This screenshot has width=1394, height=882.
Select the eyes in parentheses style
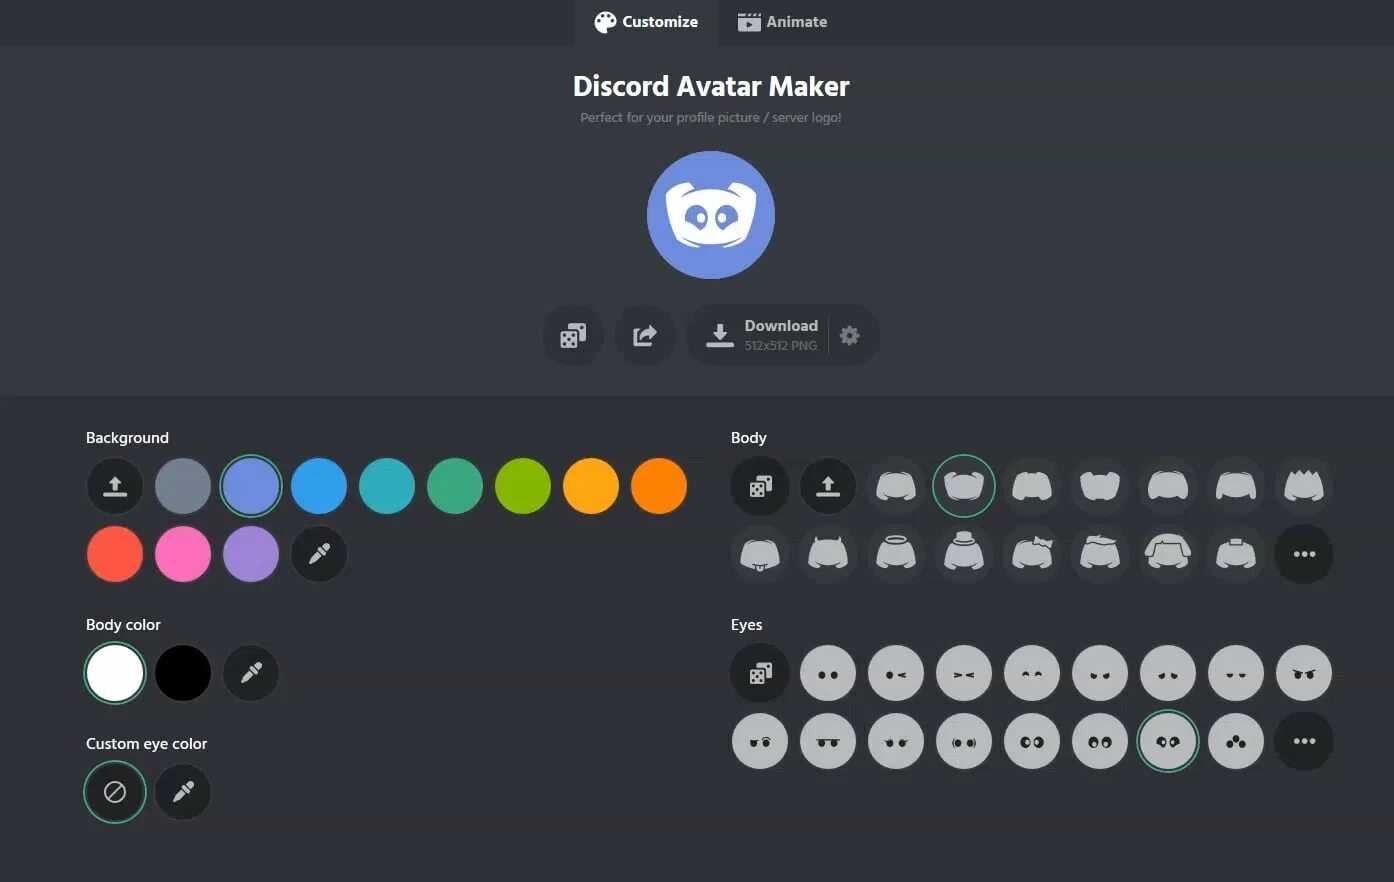pyautogui.click(x=964, y=741)
